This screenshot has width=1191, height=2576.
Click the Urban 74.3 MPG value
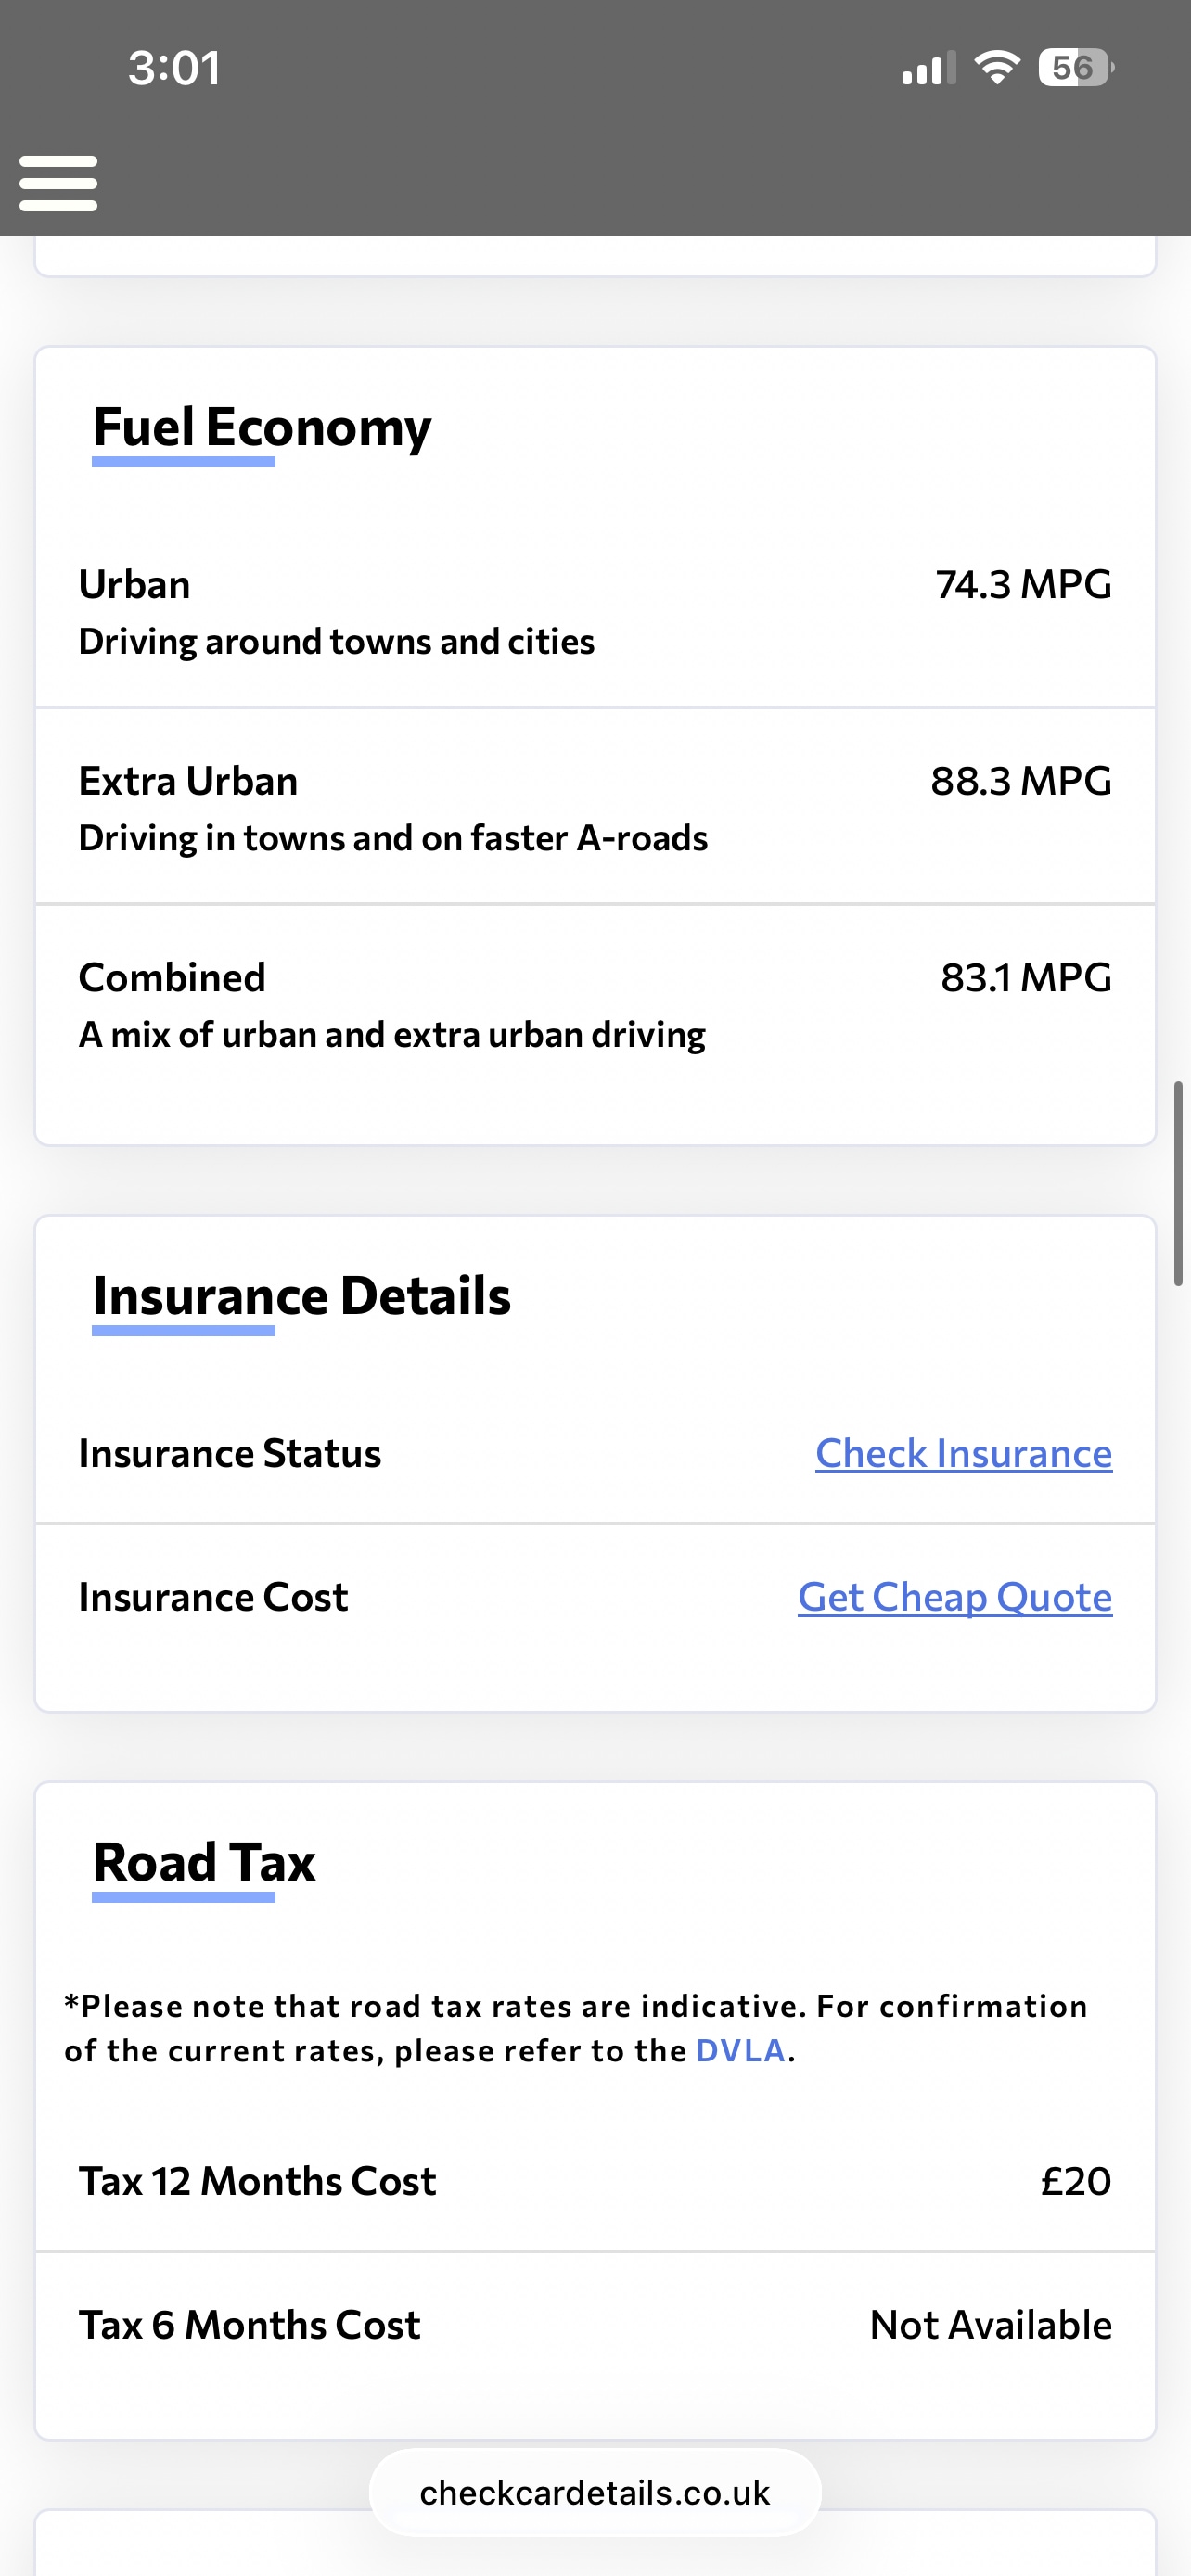pos(1023,584)
